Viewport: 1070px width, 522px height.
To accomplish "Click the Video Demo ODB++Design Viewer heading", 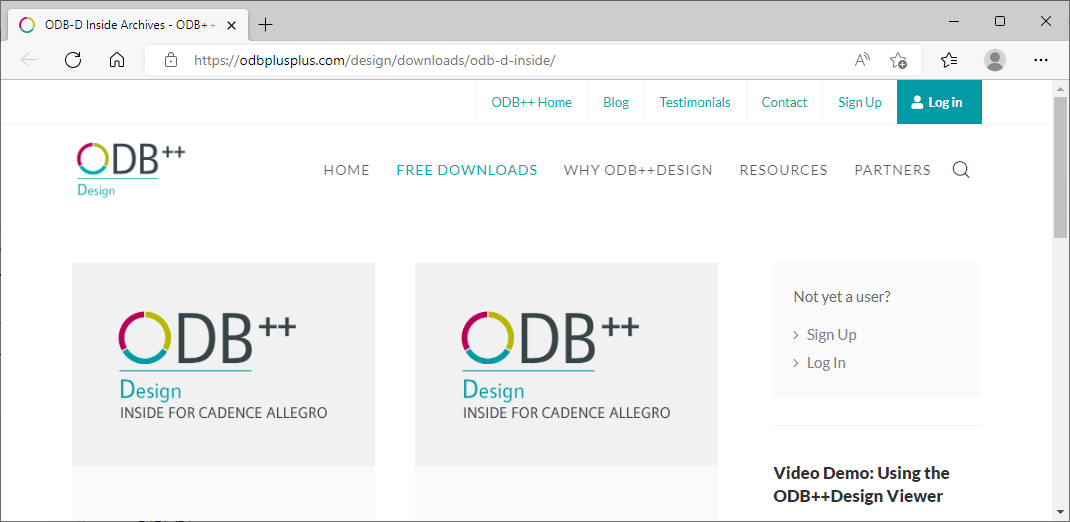I will click(861, 484).
